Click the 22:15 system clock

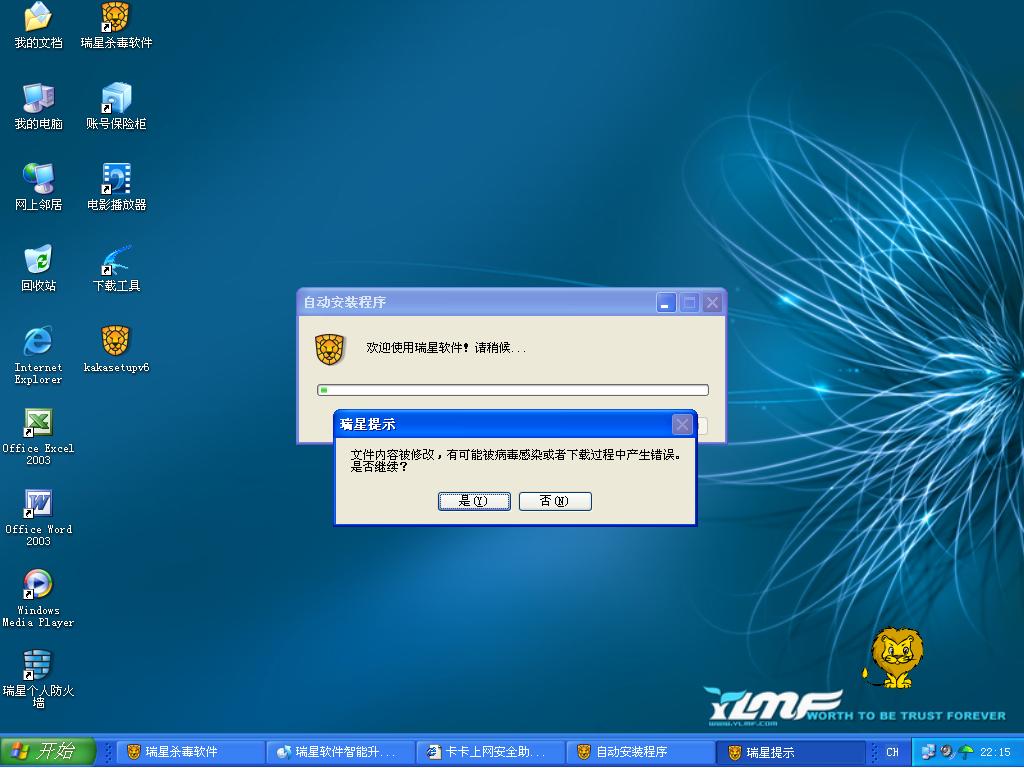click(995, 752)
